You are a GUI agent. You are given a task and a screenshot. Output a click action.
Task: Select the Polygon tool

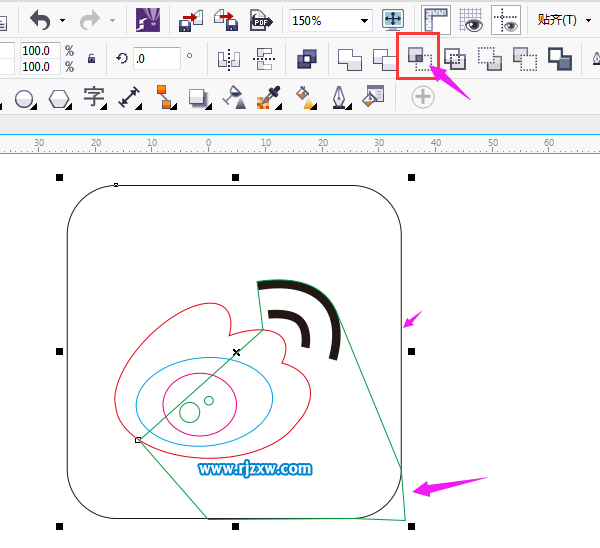click(x=60, y=99)
